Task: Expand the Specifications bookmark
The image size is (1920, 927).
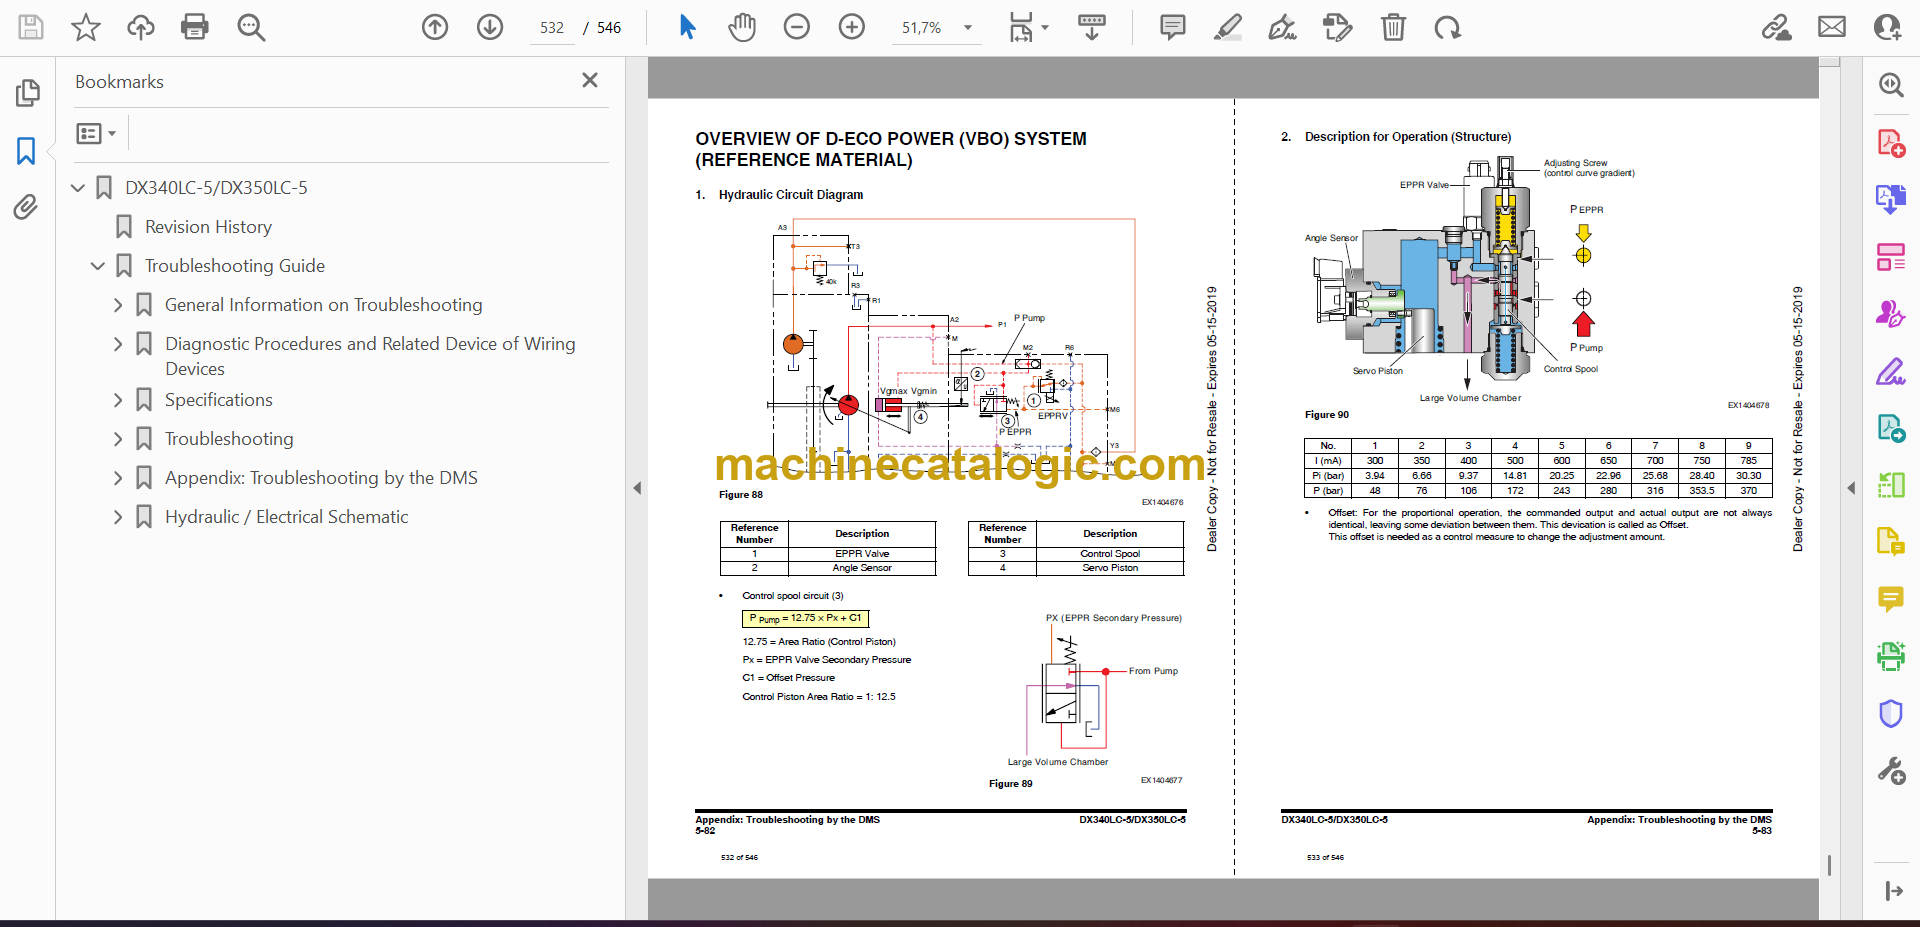Action: [118, 400]
